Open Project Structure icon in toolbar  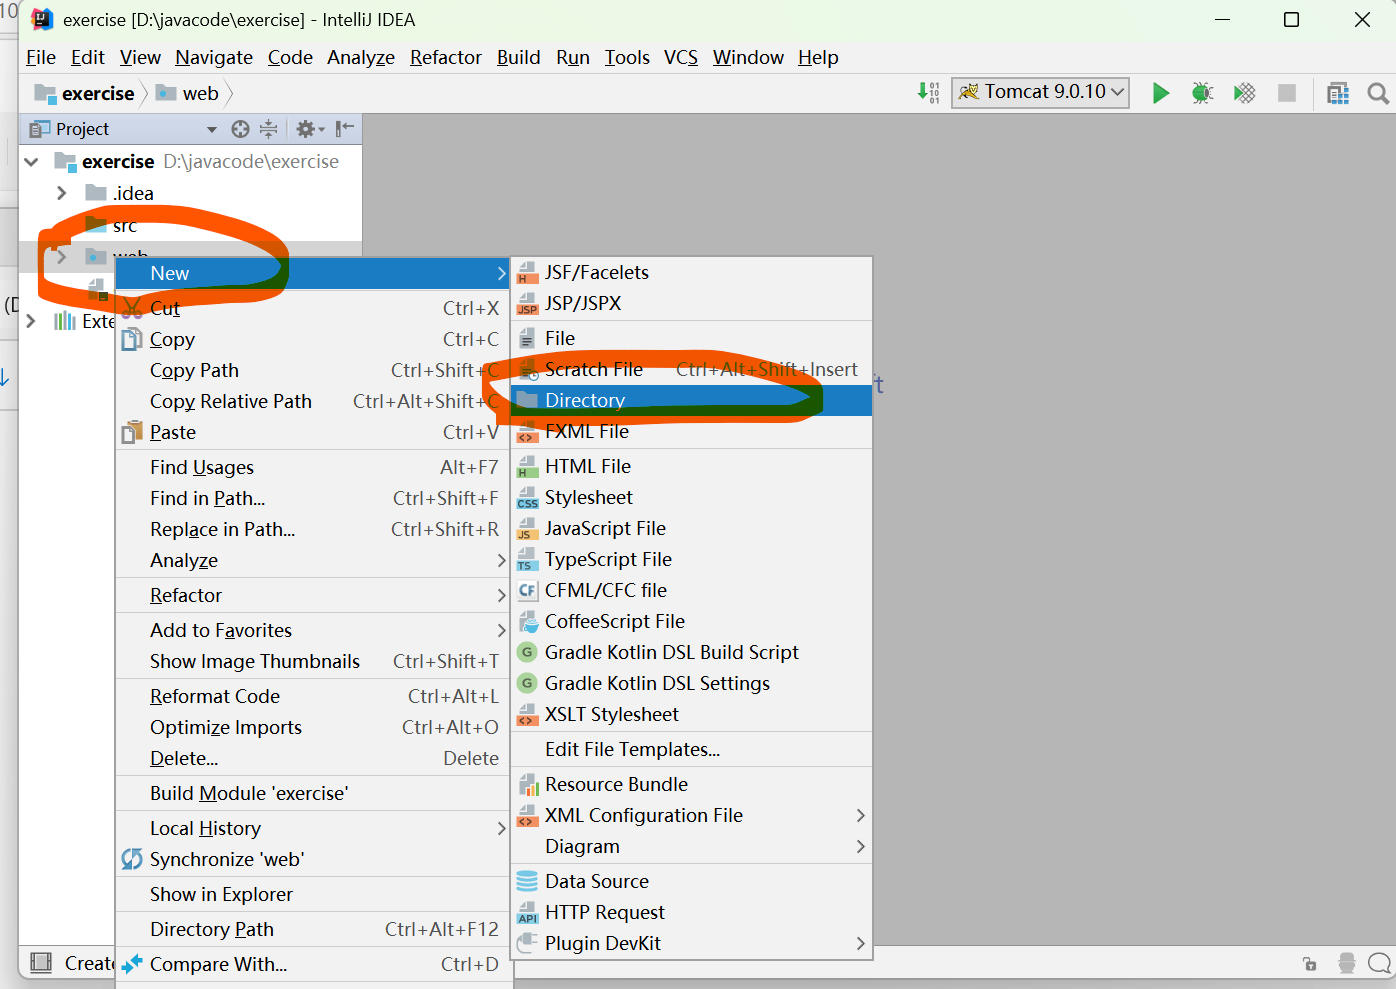1338,93
